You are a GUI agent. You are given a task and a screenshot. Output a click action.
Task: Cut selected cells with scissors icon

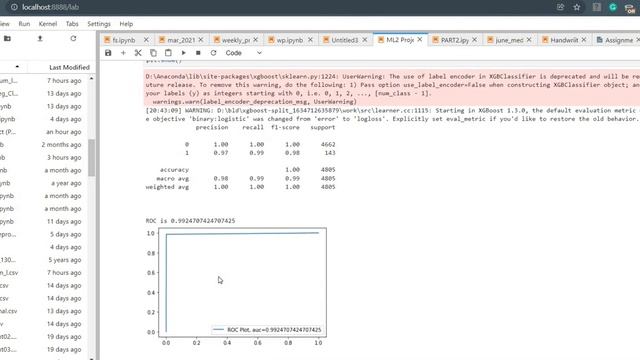pyautogui.click(x=138, y=53)
